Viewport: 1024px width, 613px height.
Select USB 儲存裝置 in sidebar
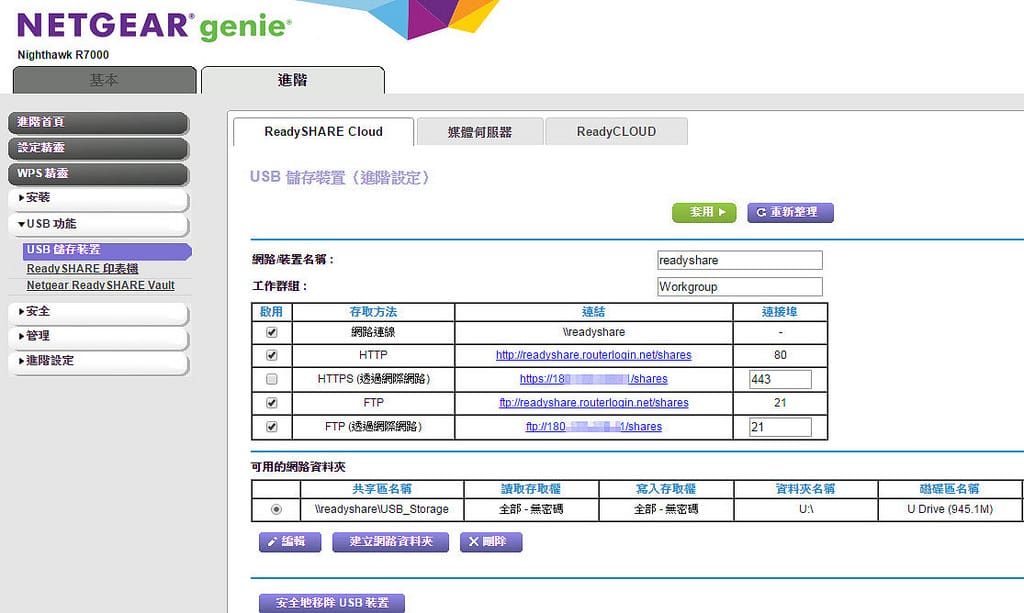click(x=107, y=250)
